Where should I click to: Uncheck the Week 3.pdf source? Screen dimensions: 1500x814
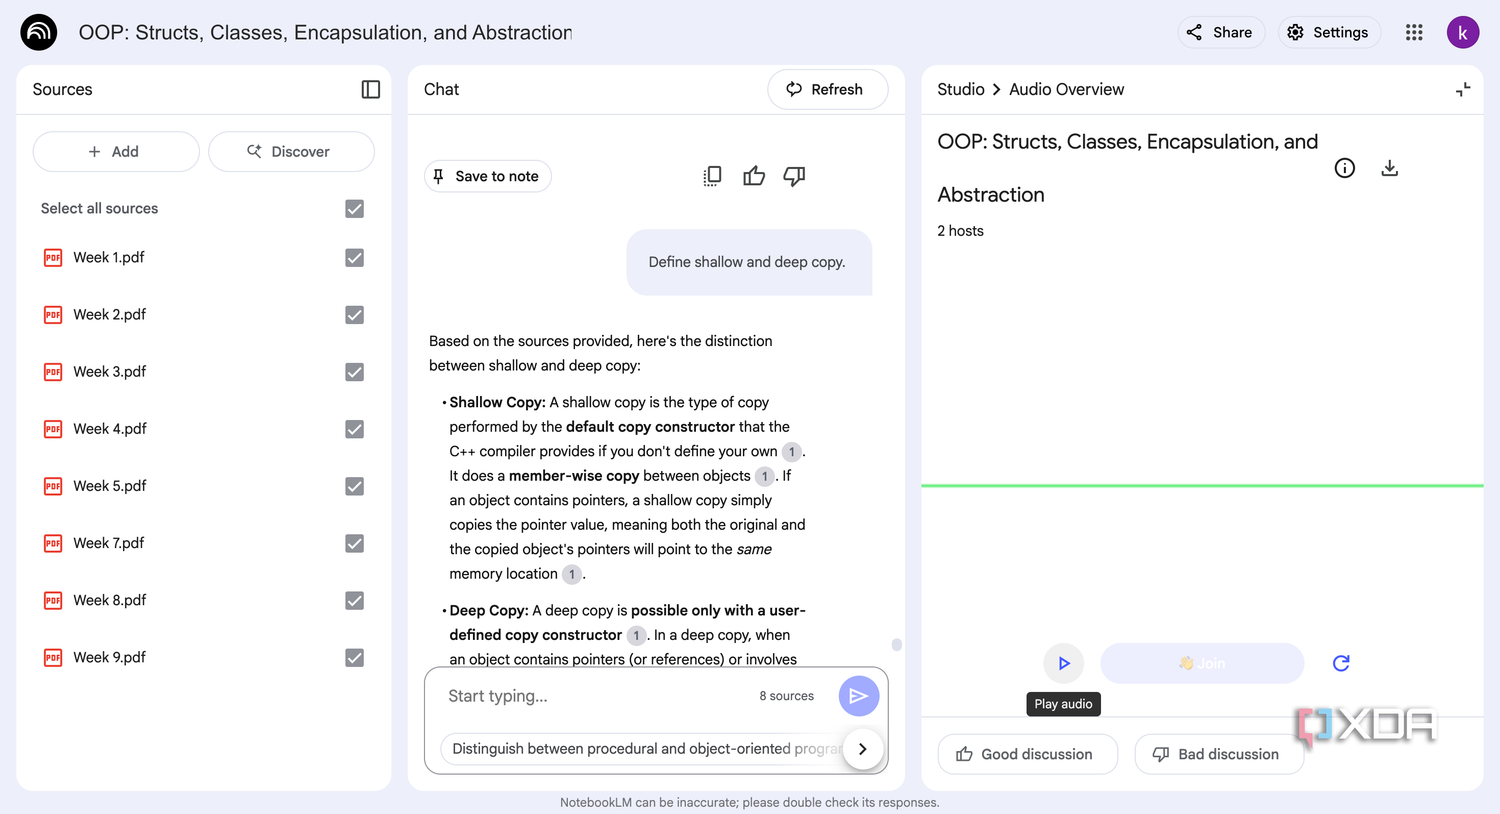pos(354,372)
